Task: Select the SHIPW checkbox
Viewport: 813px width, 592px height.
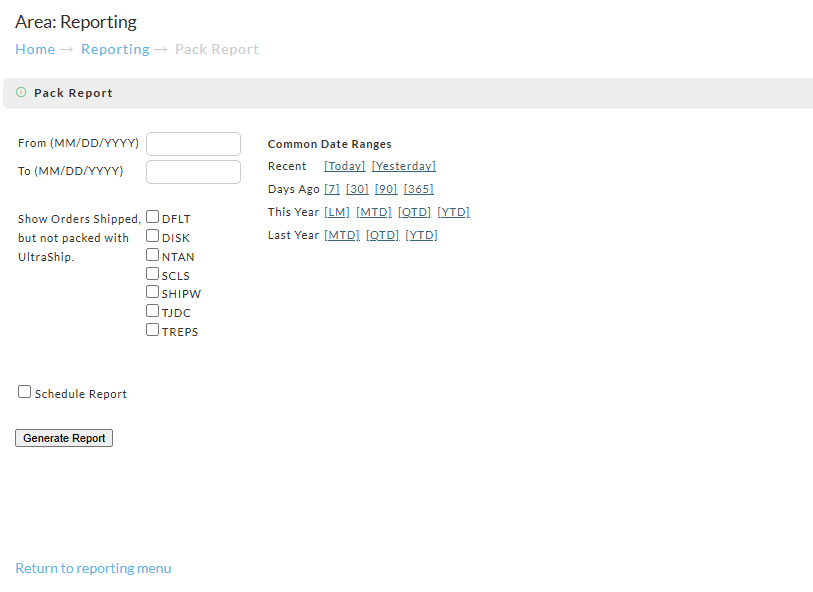Action: tap(152, 292)
